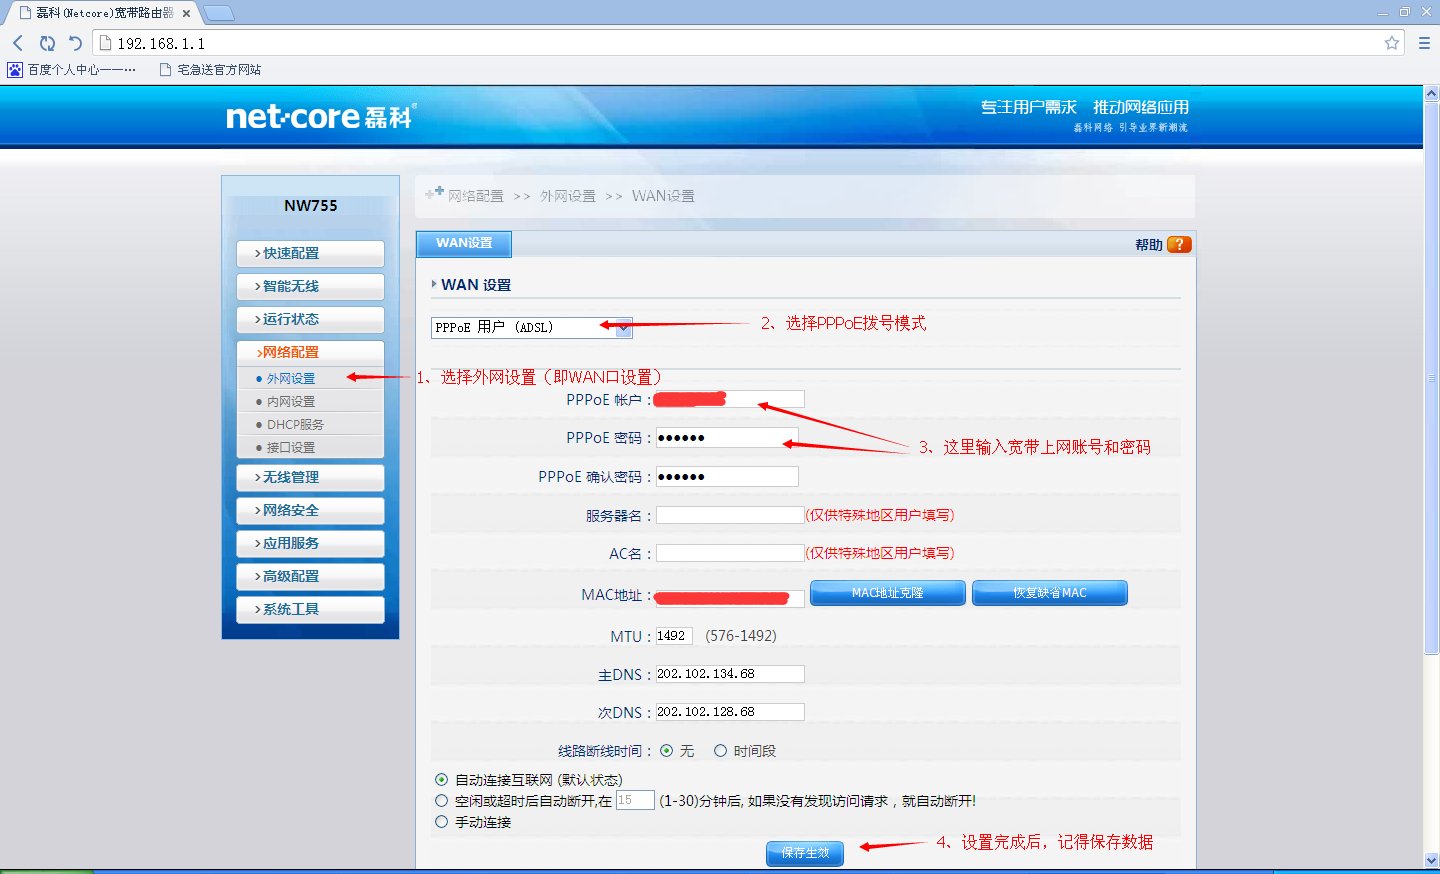Click the browser back arrow icon

coord(18,43)
